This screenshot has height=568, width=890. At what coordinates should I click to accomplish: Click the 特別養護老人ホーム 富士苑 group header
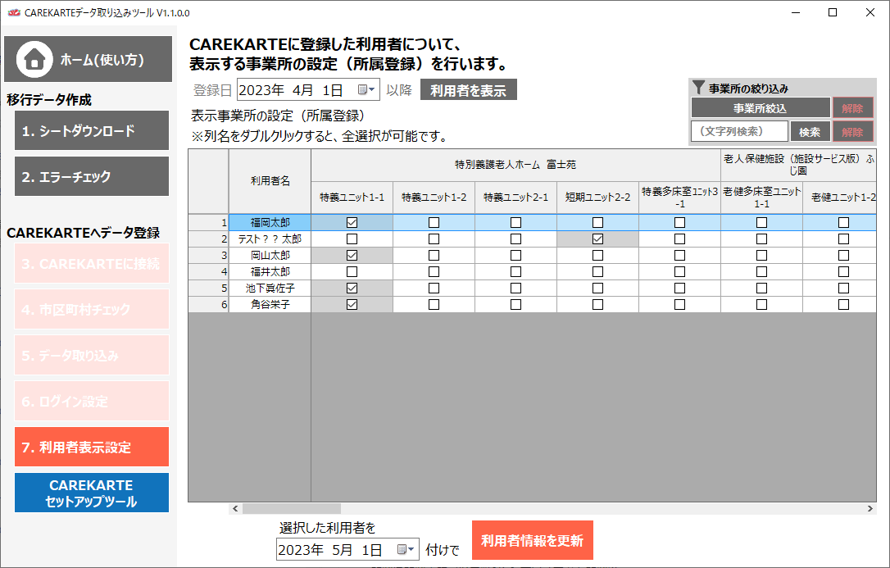pyautogui.click(x=515, y=165)
